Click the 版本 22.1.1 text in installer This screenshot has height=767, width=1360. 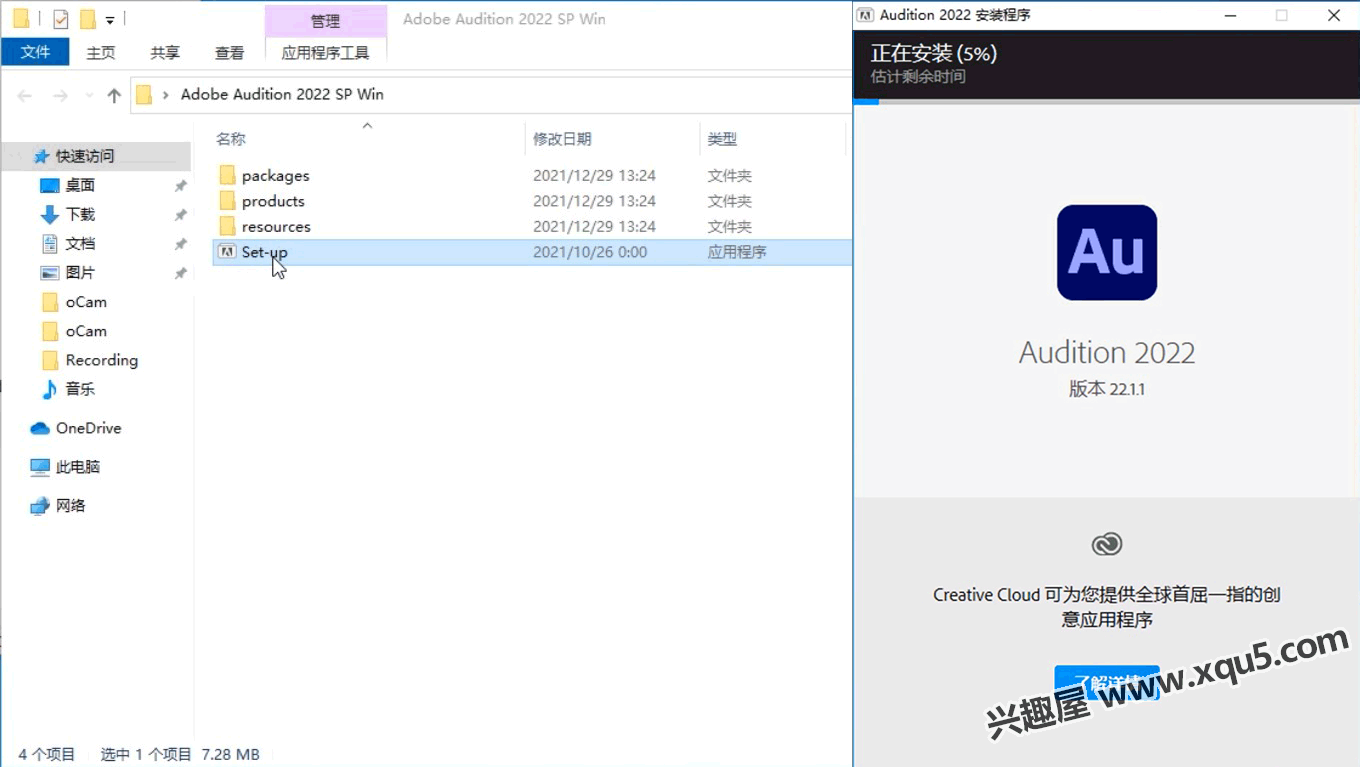(x=1107, y=389)
